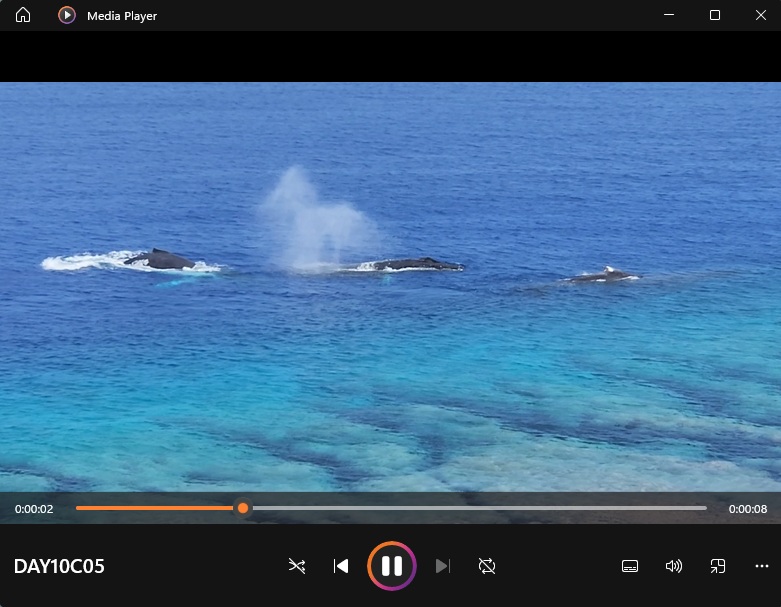This screenshot has width=781, height=607.
Task: Toggle the repeat mode button
Action: (x=487, y=566)
